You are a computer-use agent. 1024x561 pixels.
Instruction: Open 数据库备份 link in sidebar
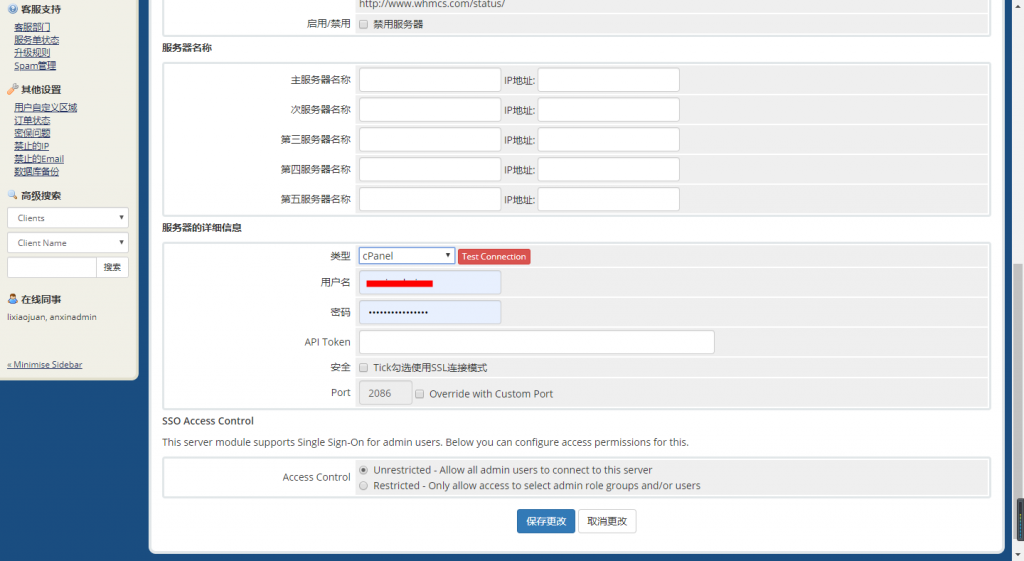(37, 172)
